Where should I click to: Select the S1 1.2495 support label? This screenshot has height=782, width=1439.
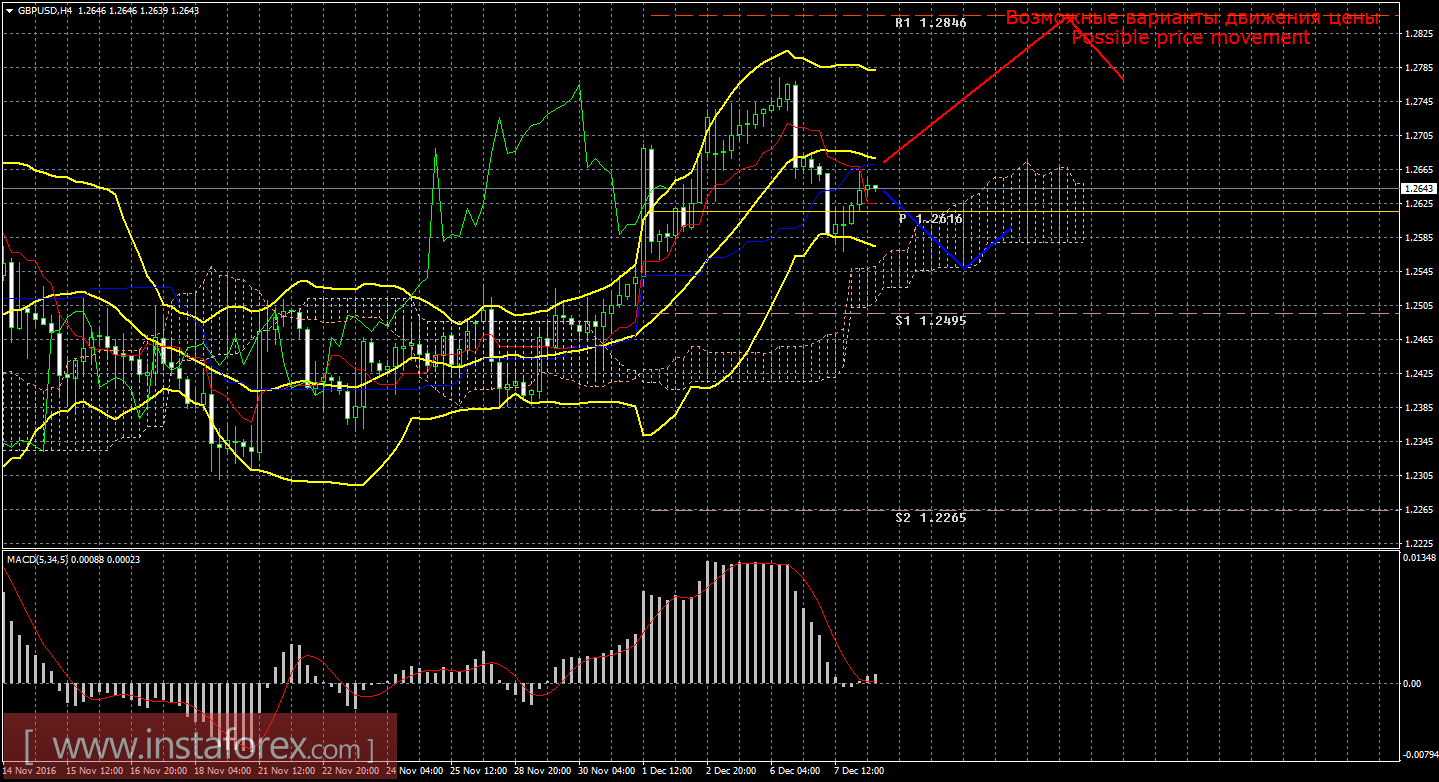(x=930, y=320)
